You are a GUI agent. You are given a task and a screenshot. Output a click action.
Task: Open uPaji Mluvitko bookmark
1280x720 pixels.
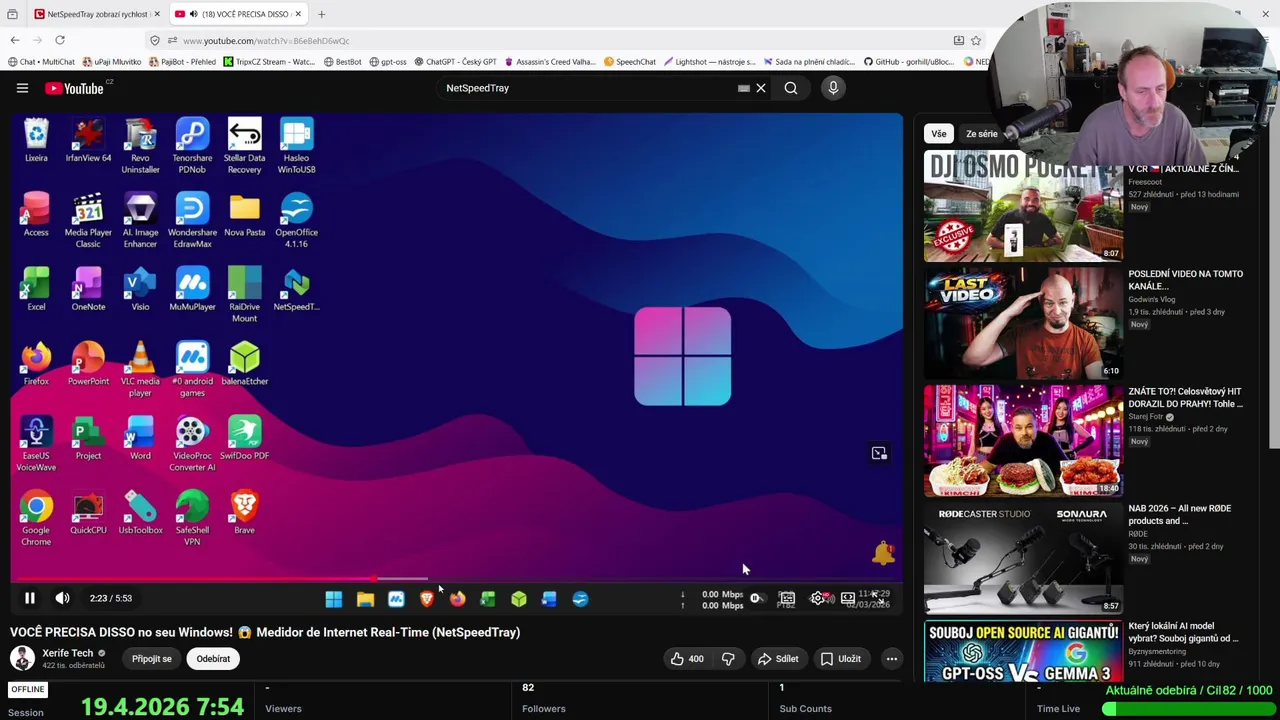click(112, 62)
